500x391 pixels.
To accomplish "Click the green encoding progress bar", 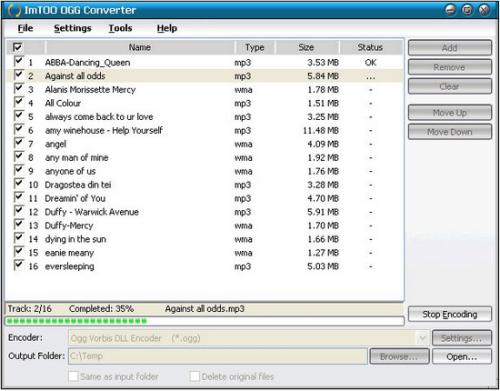I will [204, 321].
